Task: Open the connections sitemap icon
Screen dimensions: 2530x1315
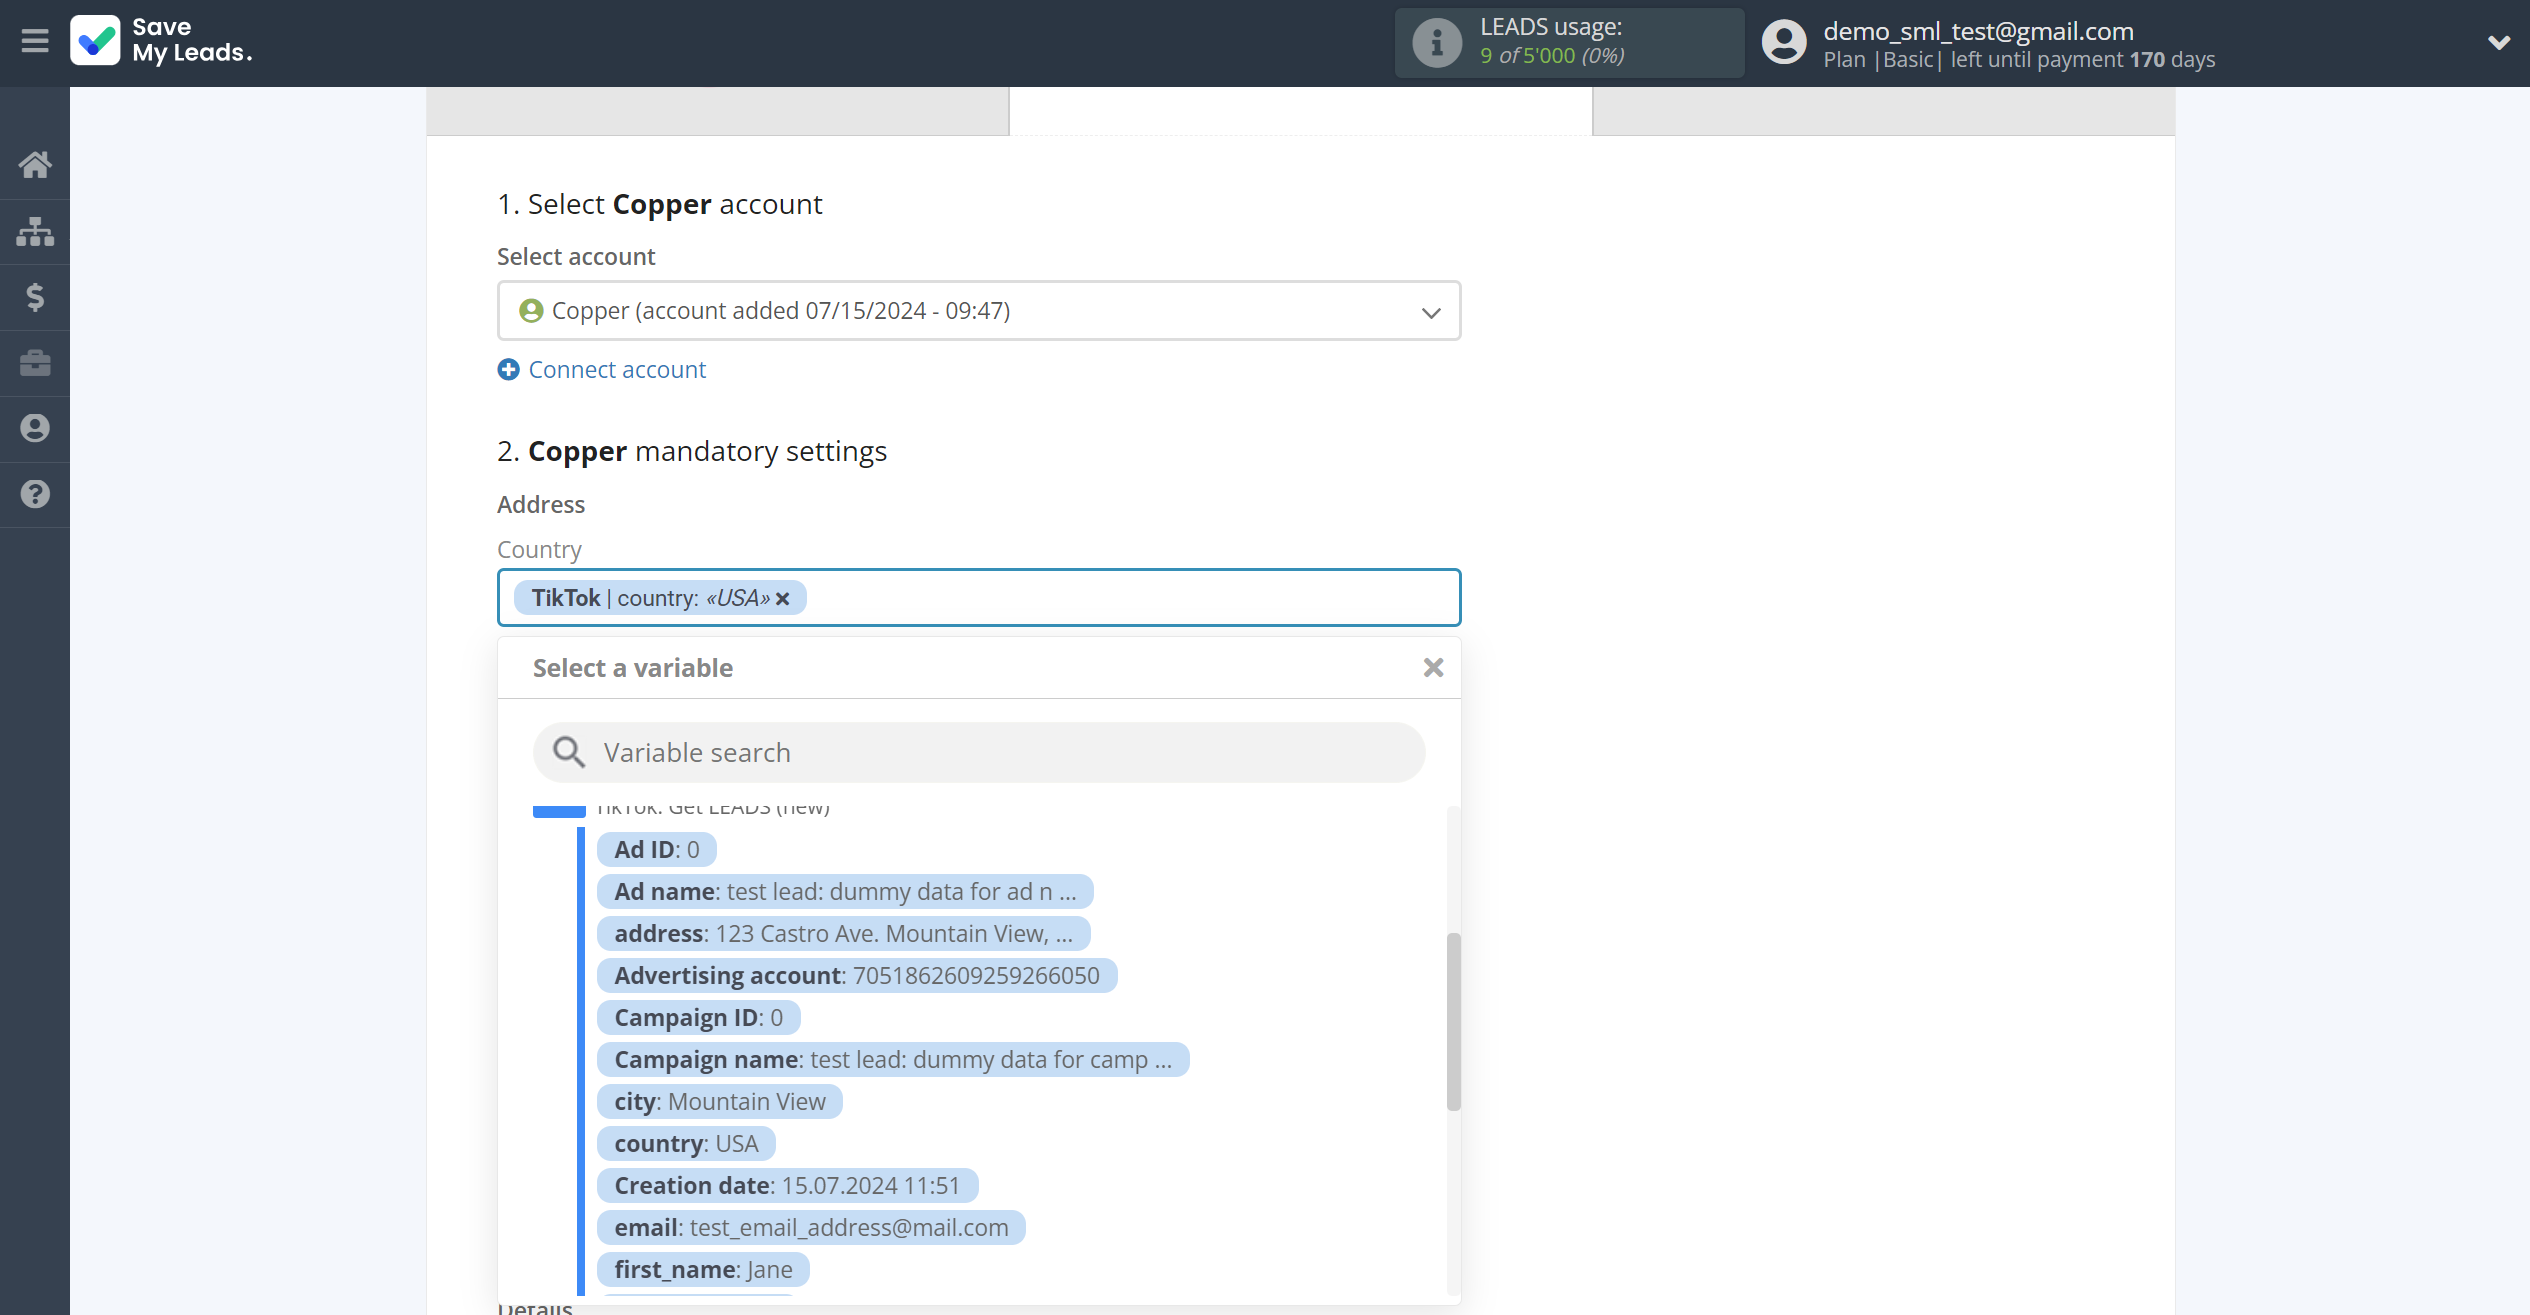Action: (35, 231)
